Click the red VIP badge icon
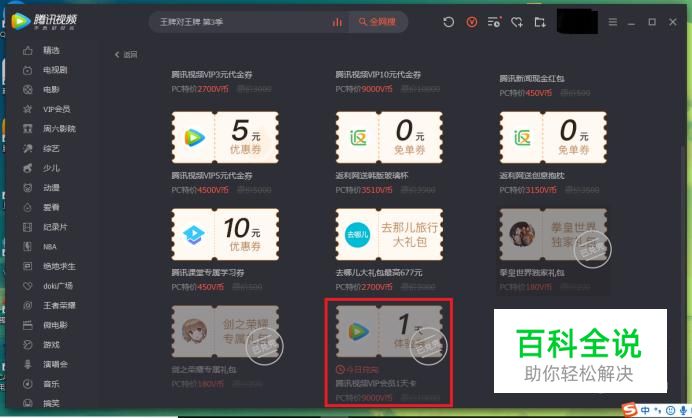Viewport: 692px width, 418px height. pos(472,22)
